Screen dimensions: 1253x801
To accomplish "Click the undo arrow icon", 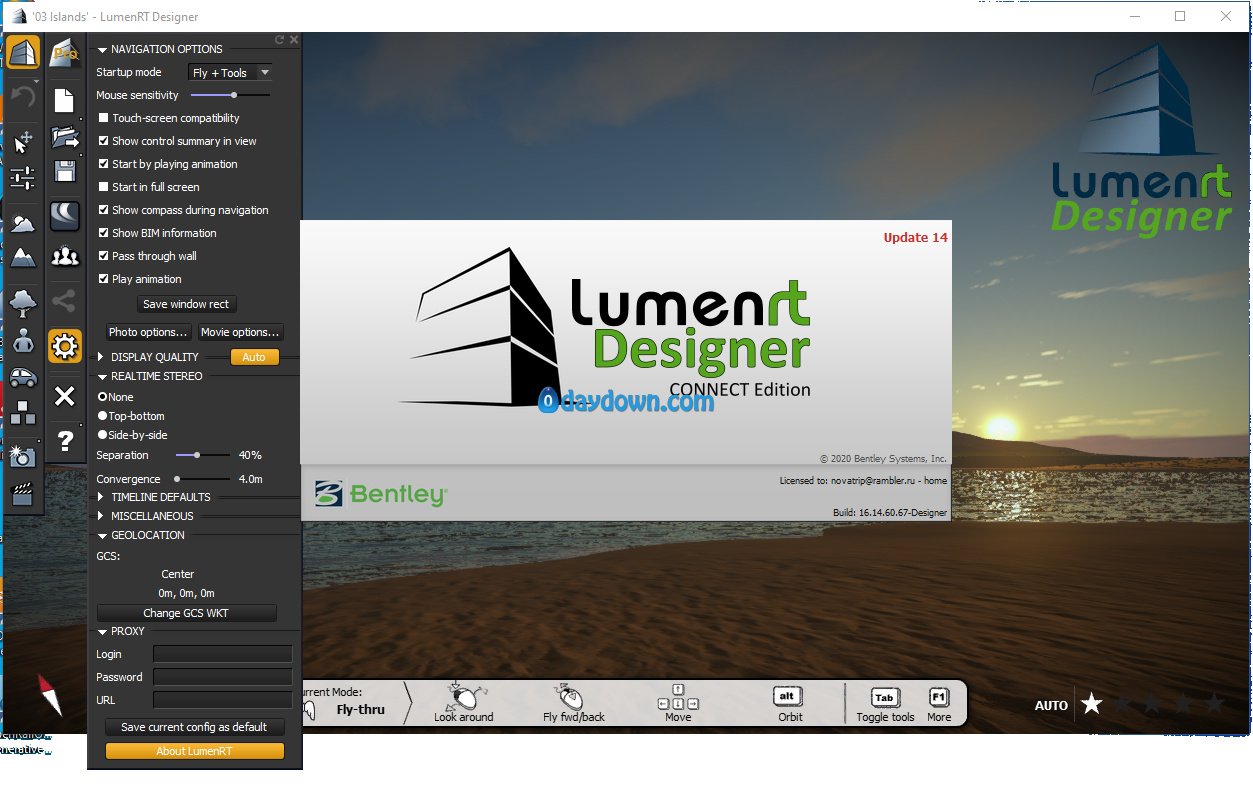I will click(x=22, y=97).
